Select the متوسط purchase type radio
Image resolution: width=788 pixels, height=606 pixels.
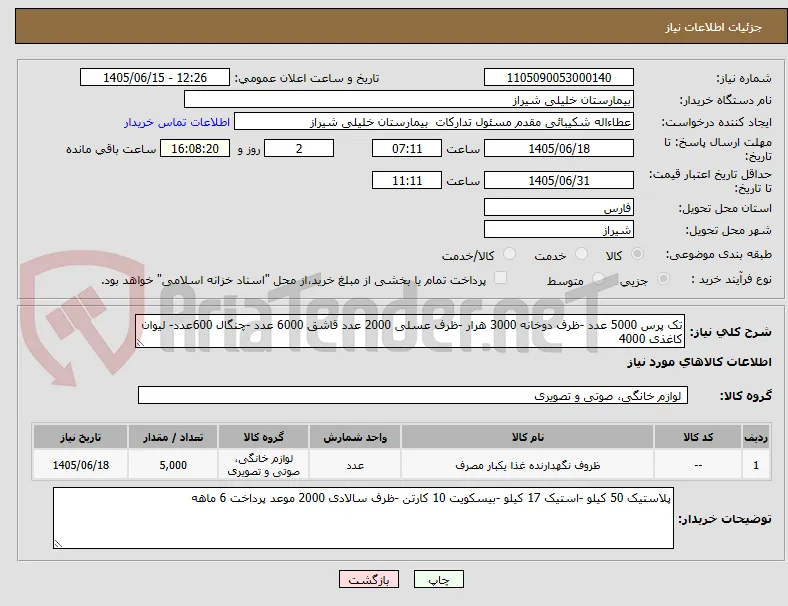[x=598, y=278]
